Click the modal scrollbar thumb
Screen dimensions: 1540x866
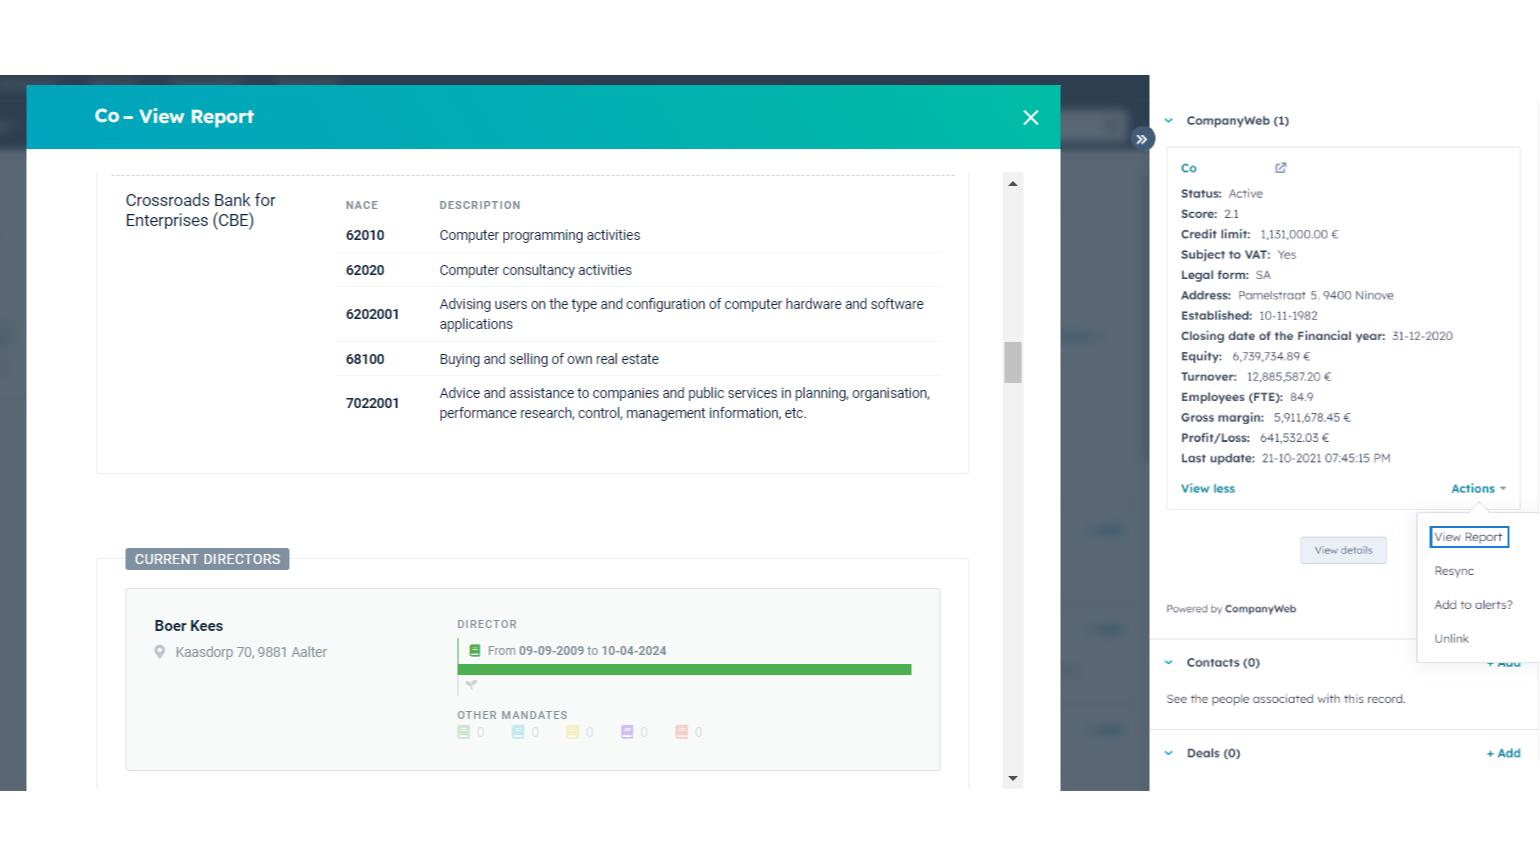1013,363
